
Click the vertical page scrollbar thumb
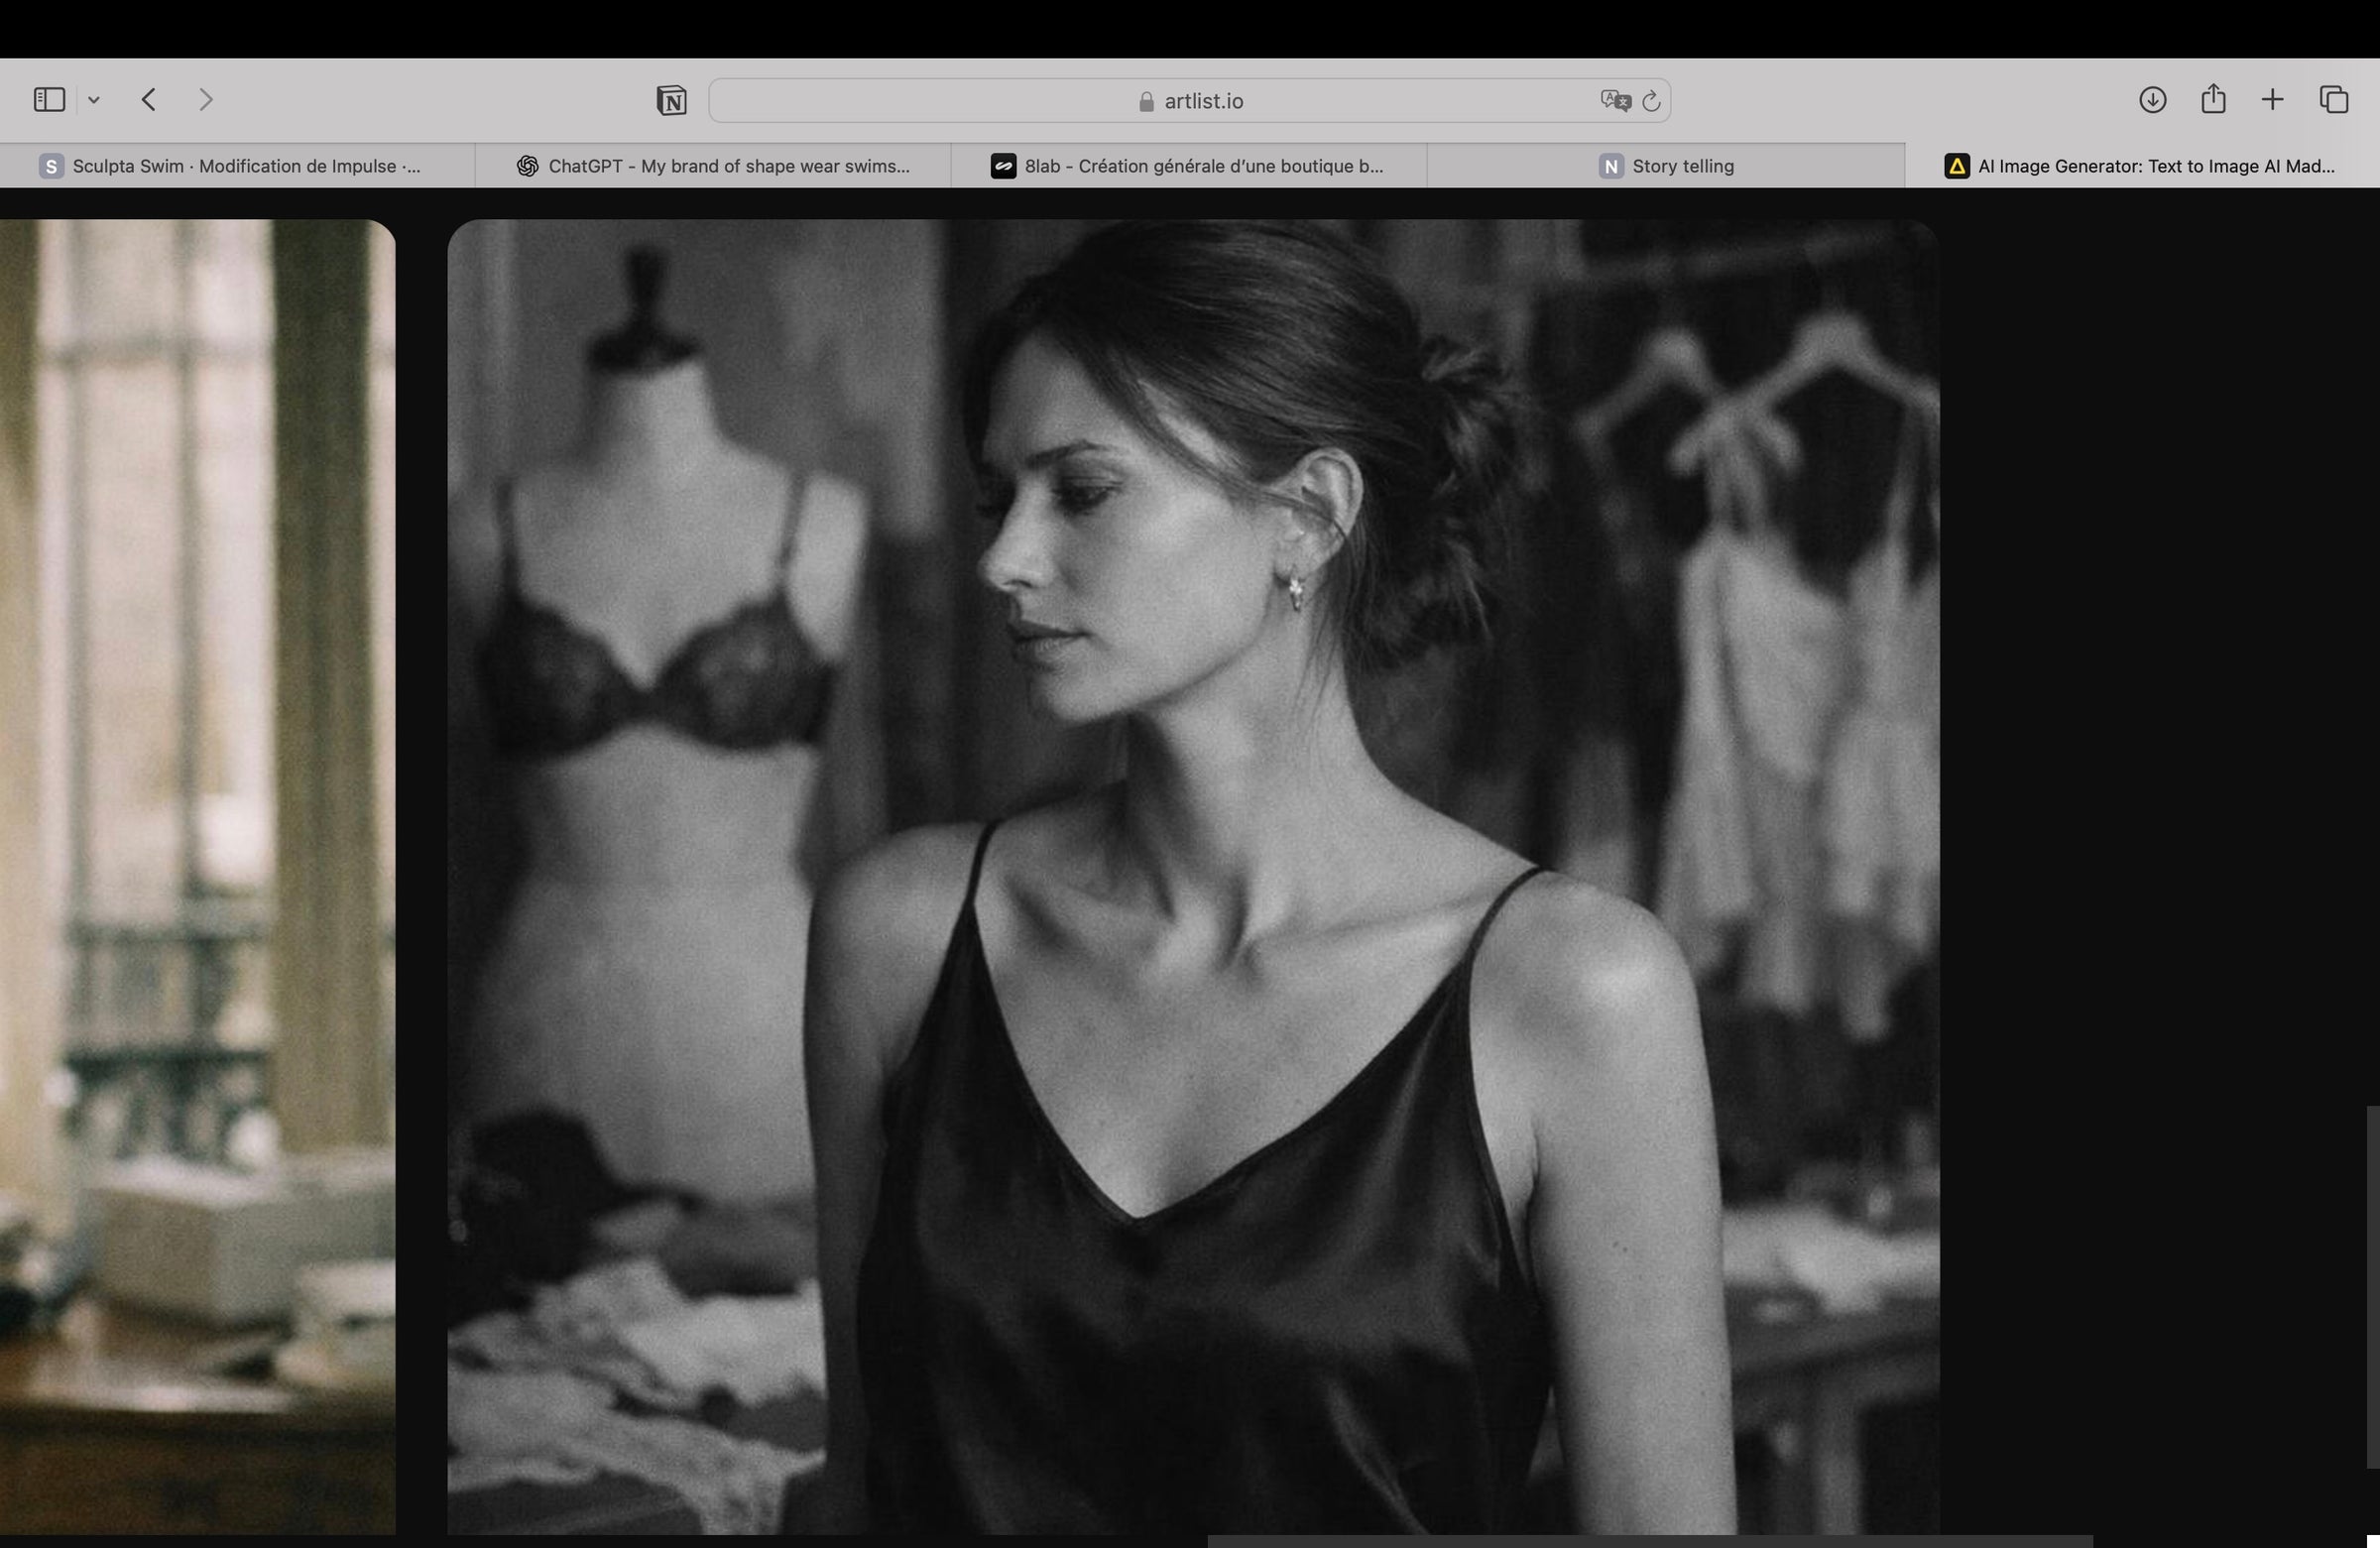click(x=2372, y=1287)
